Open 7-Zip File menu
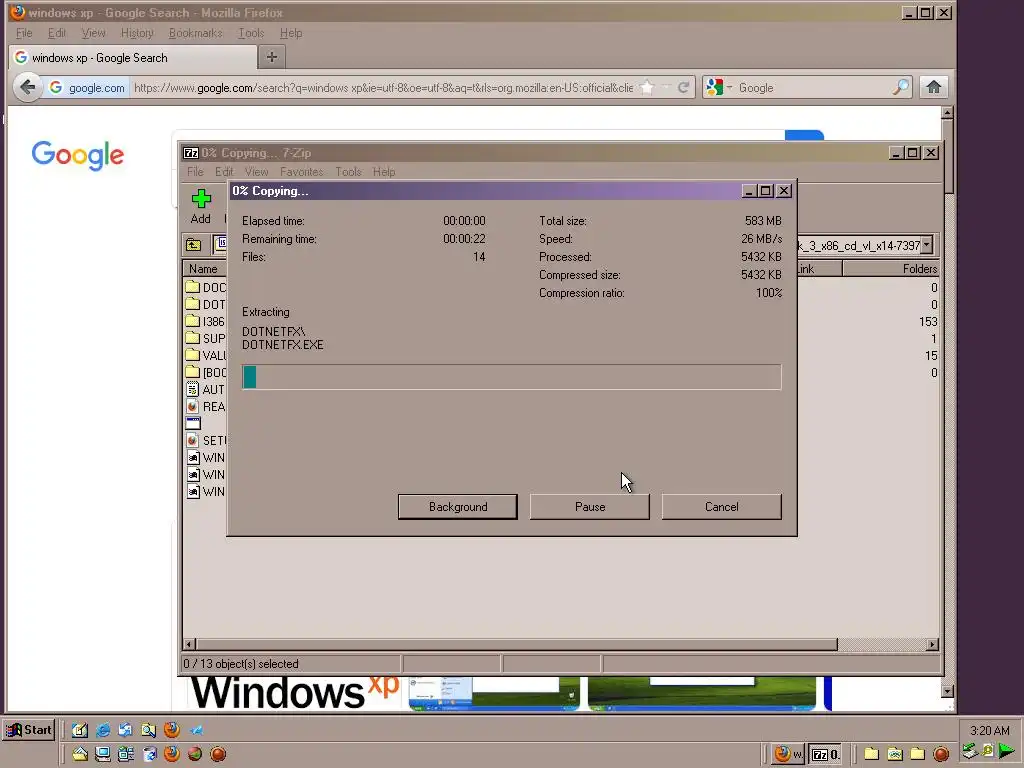The image size is (1024, 768). 195,172
